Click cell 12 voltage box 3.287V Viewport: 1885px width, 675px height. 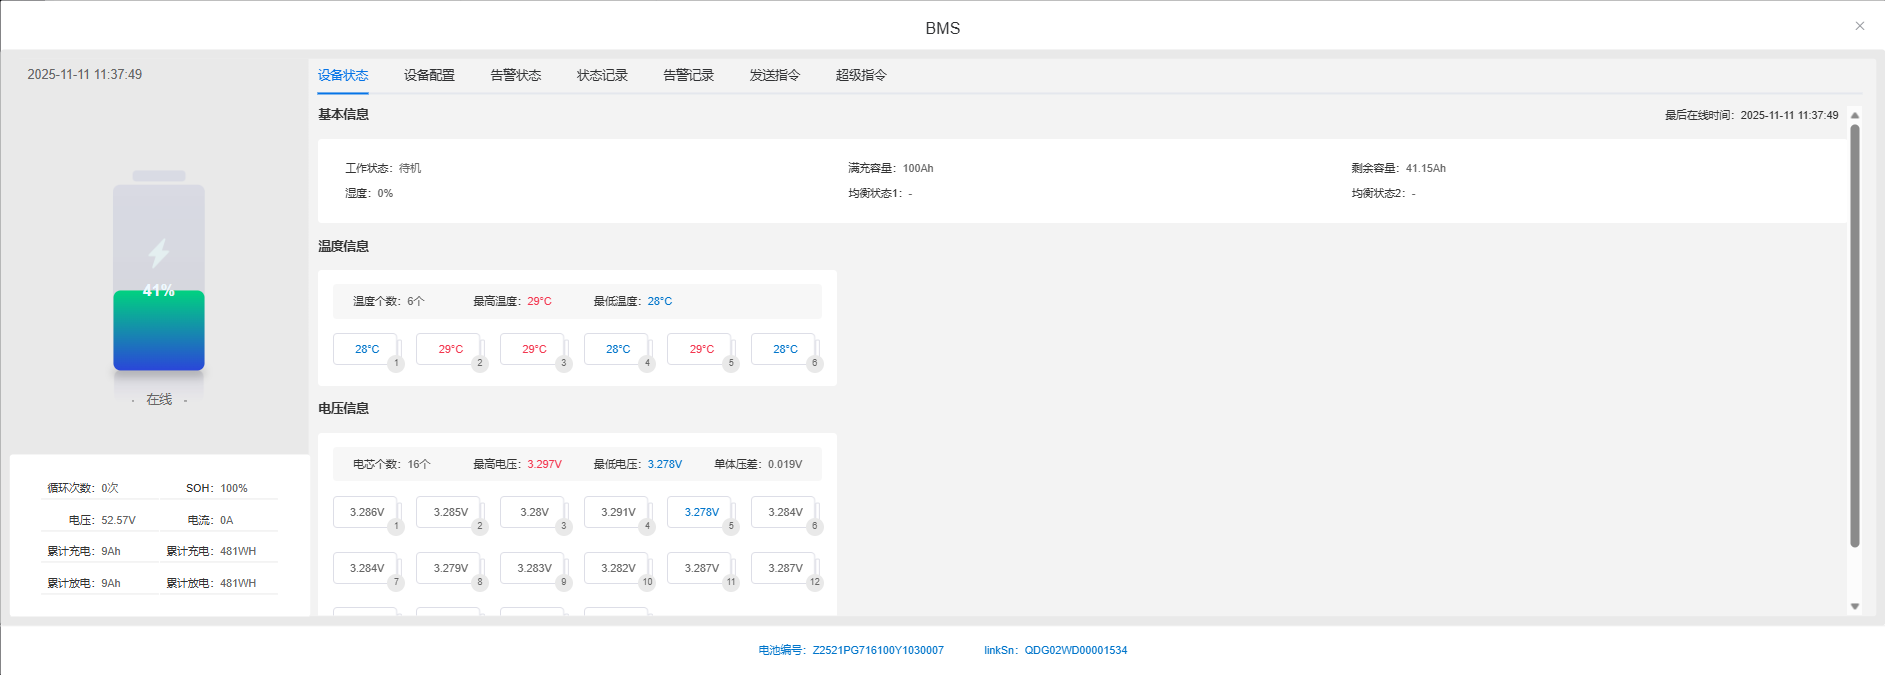pyautogui.click(x=785, y=568)
